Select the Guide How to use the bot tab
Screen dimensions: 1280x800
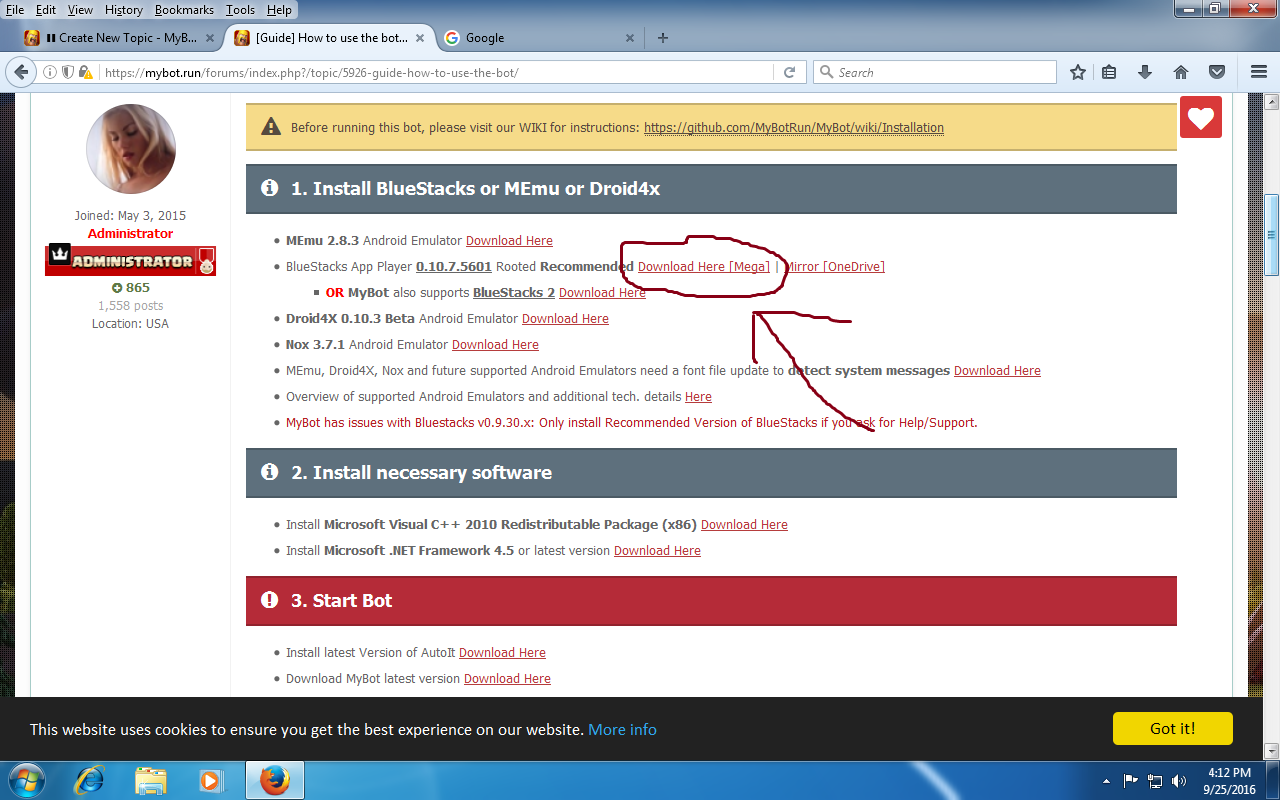(x=330, y=38)
